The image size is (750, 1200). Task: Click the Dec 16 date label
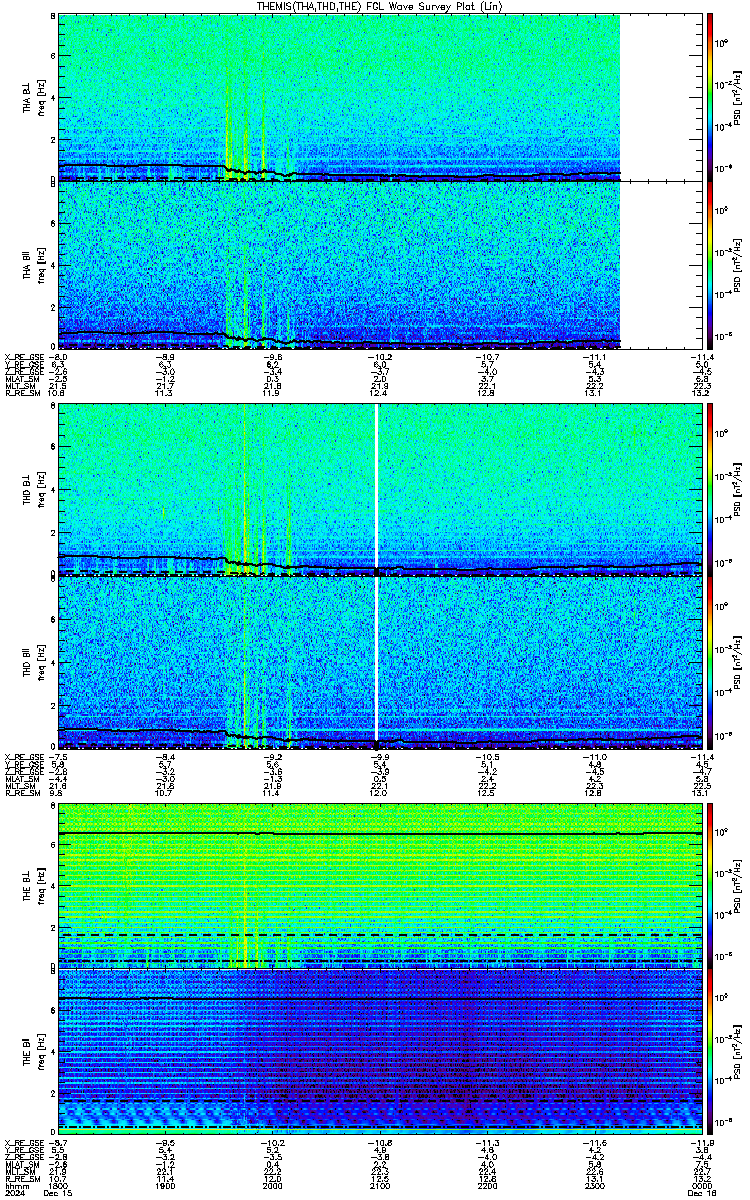700,1192
